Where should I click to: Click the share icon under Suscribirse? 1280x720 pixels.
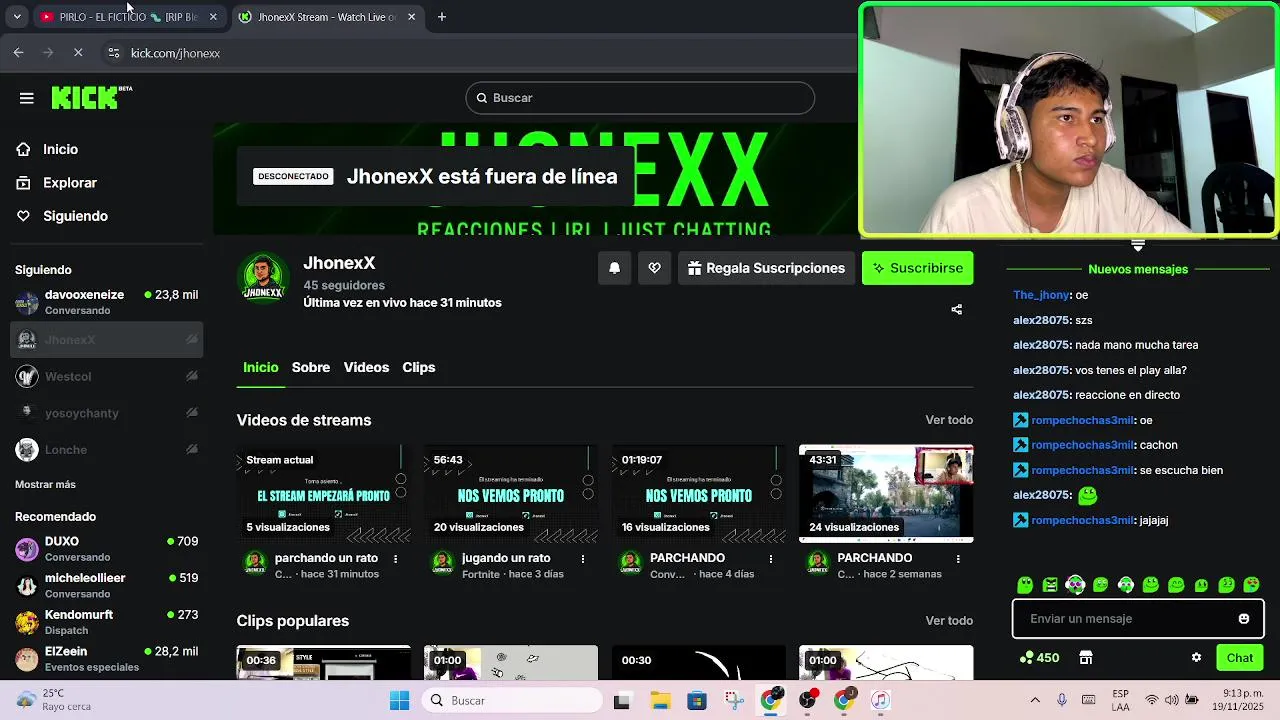click(x=956, y=310)
